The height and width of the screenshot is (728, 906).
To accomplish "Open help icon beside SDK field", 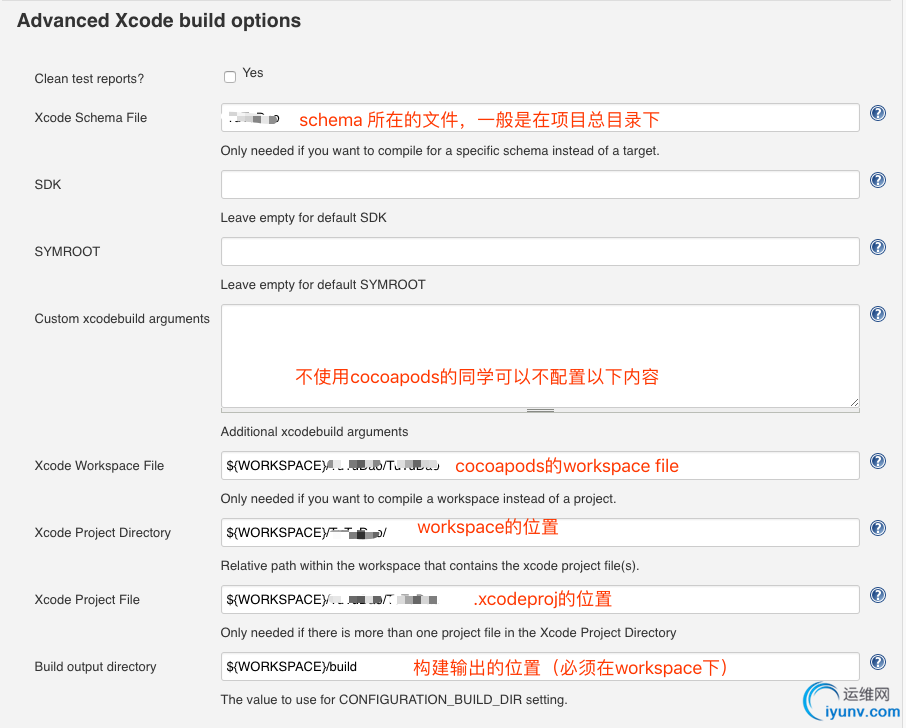I will pos(878,180).
